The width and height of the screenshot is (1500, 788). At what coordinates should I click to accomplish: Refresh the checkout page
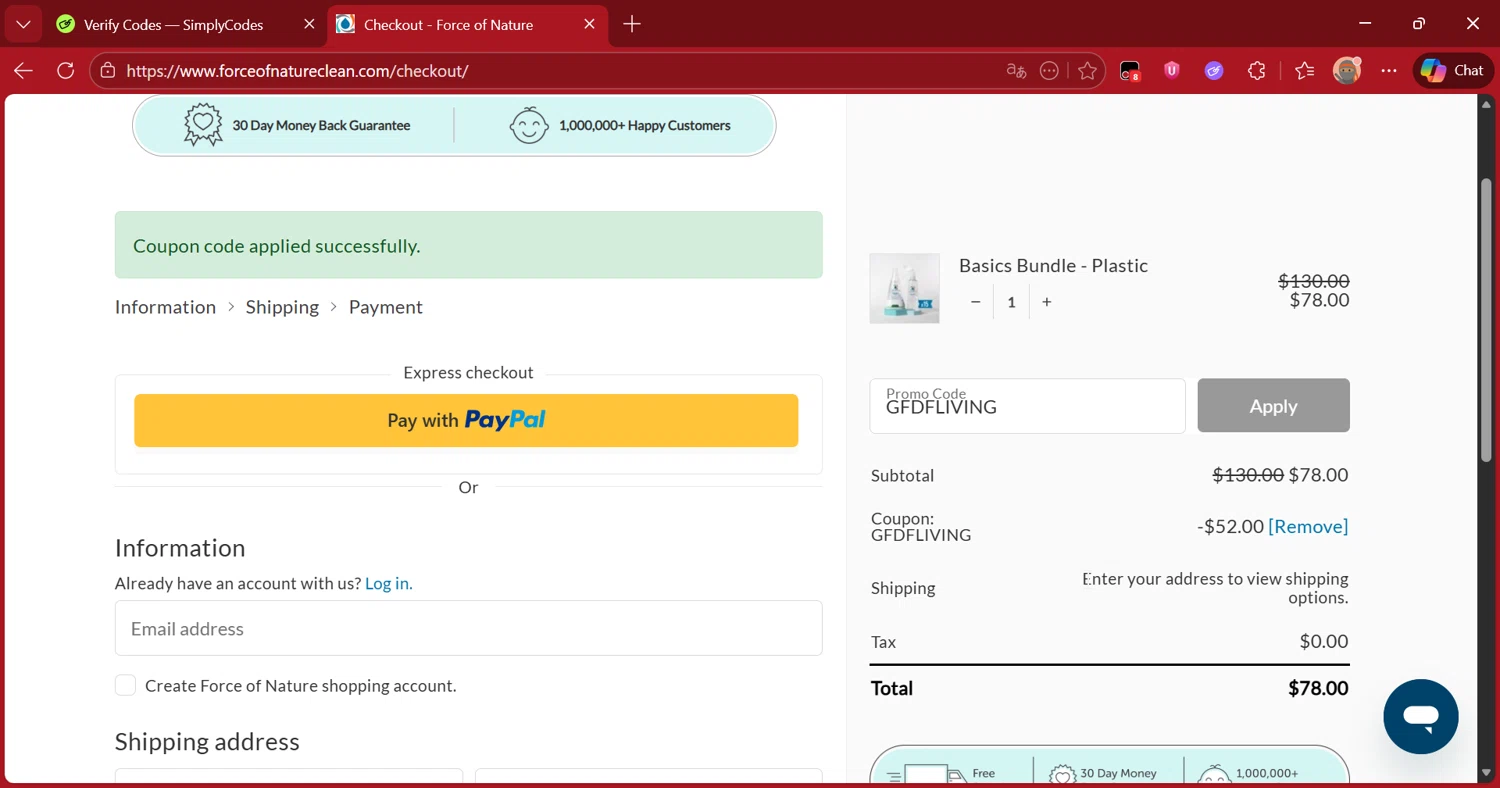click(66, 71)
